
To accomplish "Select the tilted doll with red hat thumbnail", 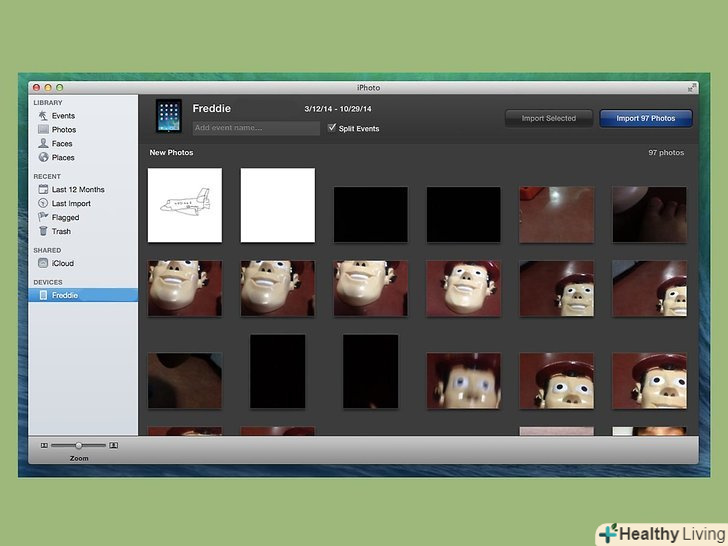I will (x=463, y=288).
